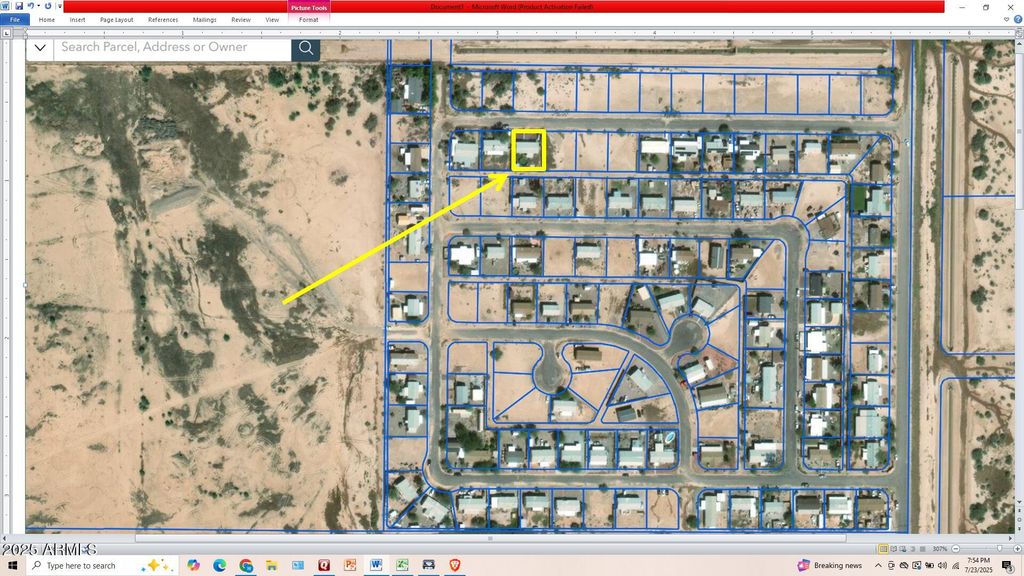
Task: Click the Redo icon in title bar
Action: pyautogui.click(x=48, y=6)
